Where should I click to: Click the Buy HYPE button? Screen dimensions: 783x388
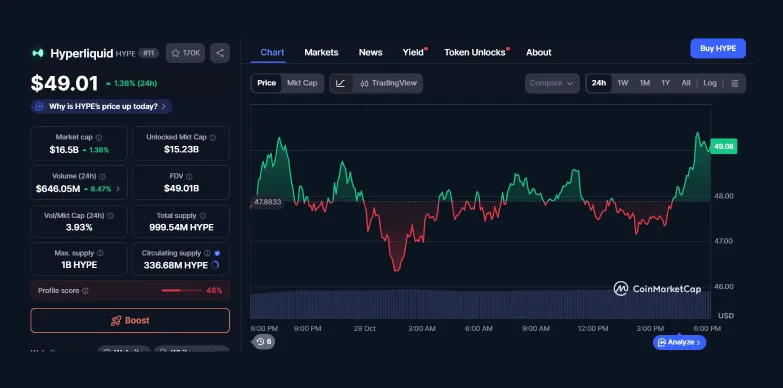[718, 48]
